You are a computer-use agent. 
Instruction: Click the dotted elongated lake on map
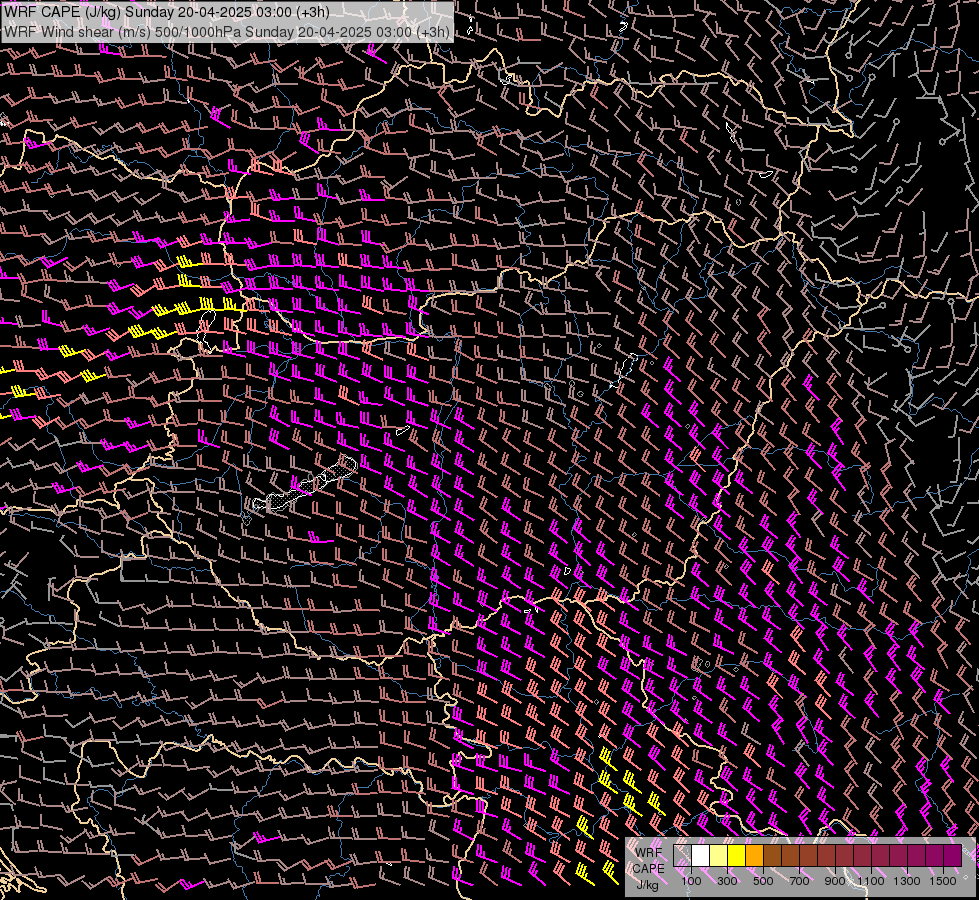point(306,484)
